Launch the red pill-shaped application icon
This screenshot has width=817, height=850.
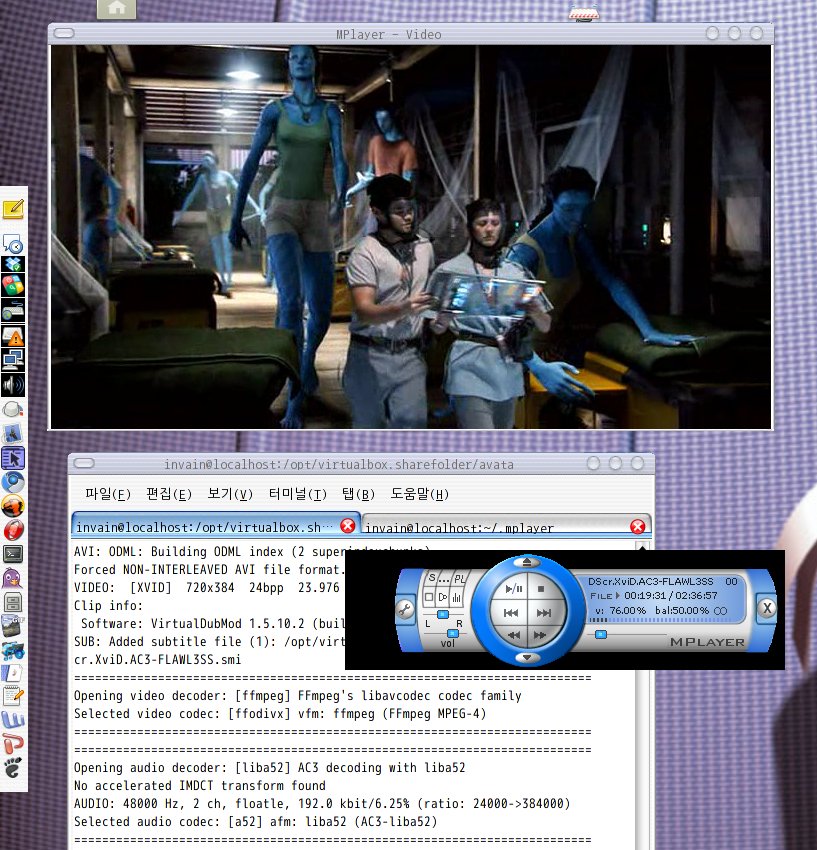pos(13,530)
